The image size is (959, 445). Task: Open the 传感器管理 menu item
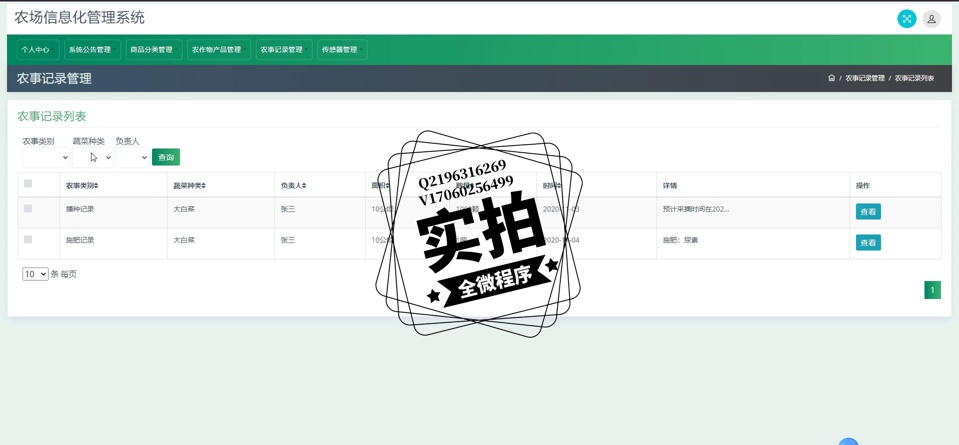340,49
